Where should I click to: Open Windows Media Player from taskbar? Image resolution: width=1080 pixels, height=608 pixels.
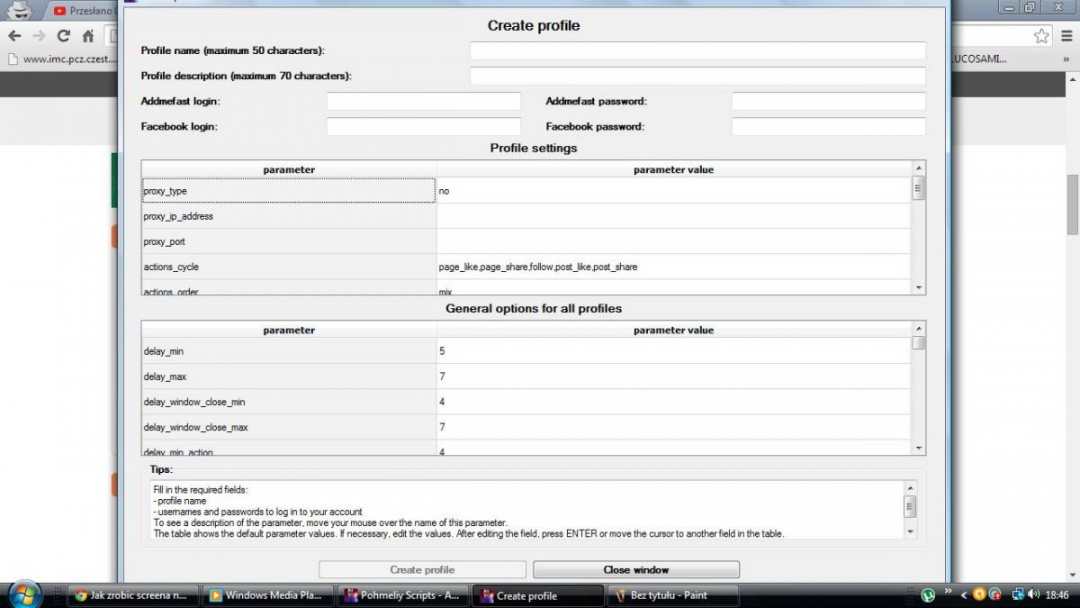pyautogui.click(x=268, y=595)
